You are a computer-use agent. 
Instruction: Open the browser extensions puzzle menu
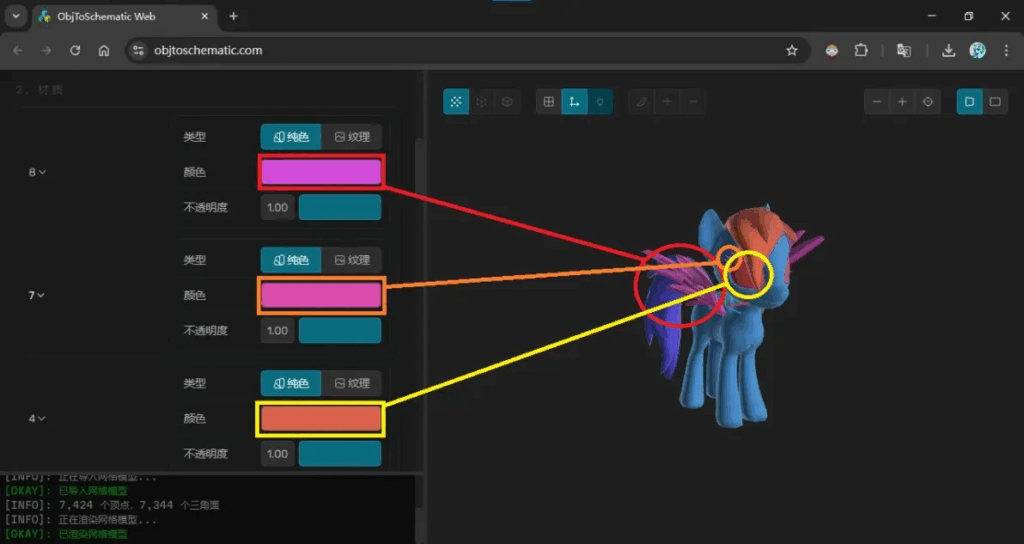click(x=861, y=50)
